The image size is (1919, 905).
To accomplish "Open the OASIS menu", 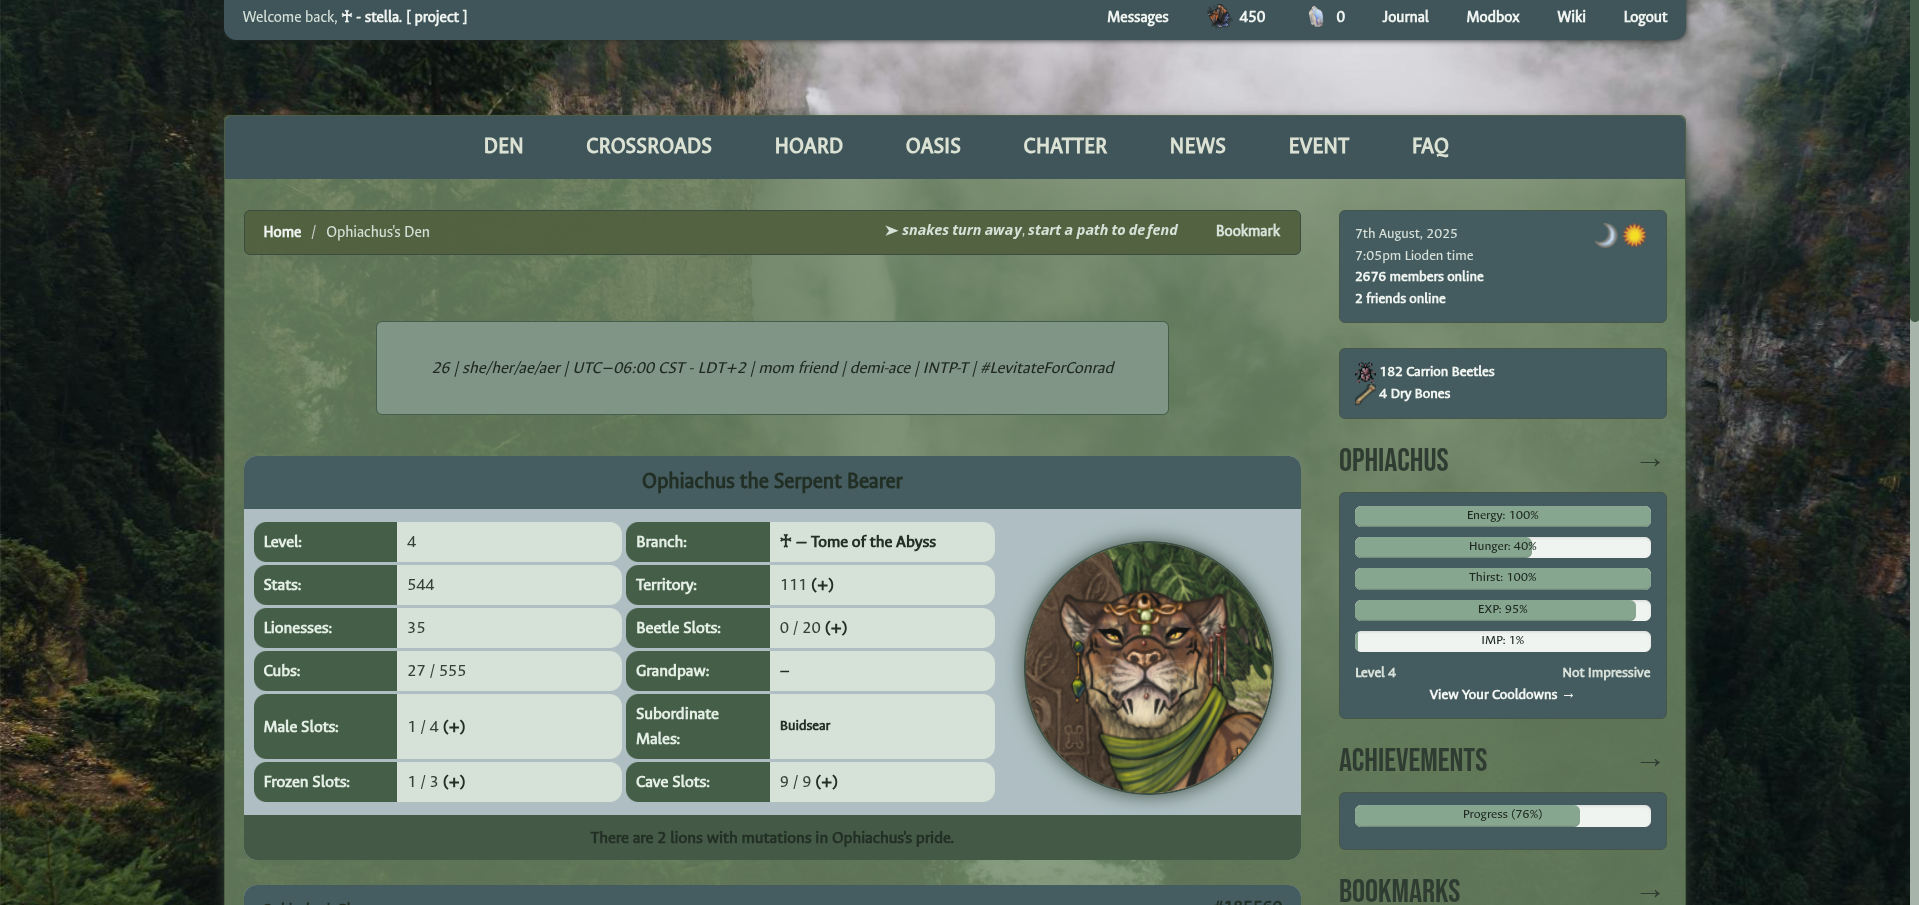I will 933,146.
